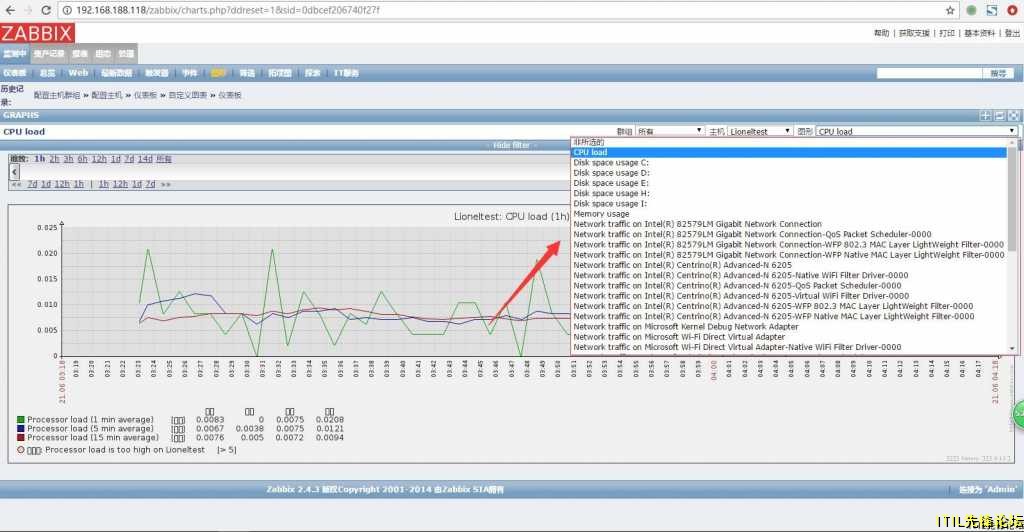
Task: Click the green round button at right edge
Action: pyautogui.click(x=1019, y=415)
